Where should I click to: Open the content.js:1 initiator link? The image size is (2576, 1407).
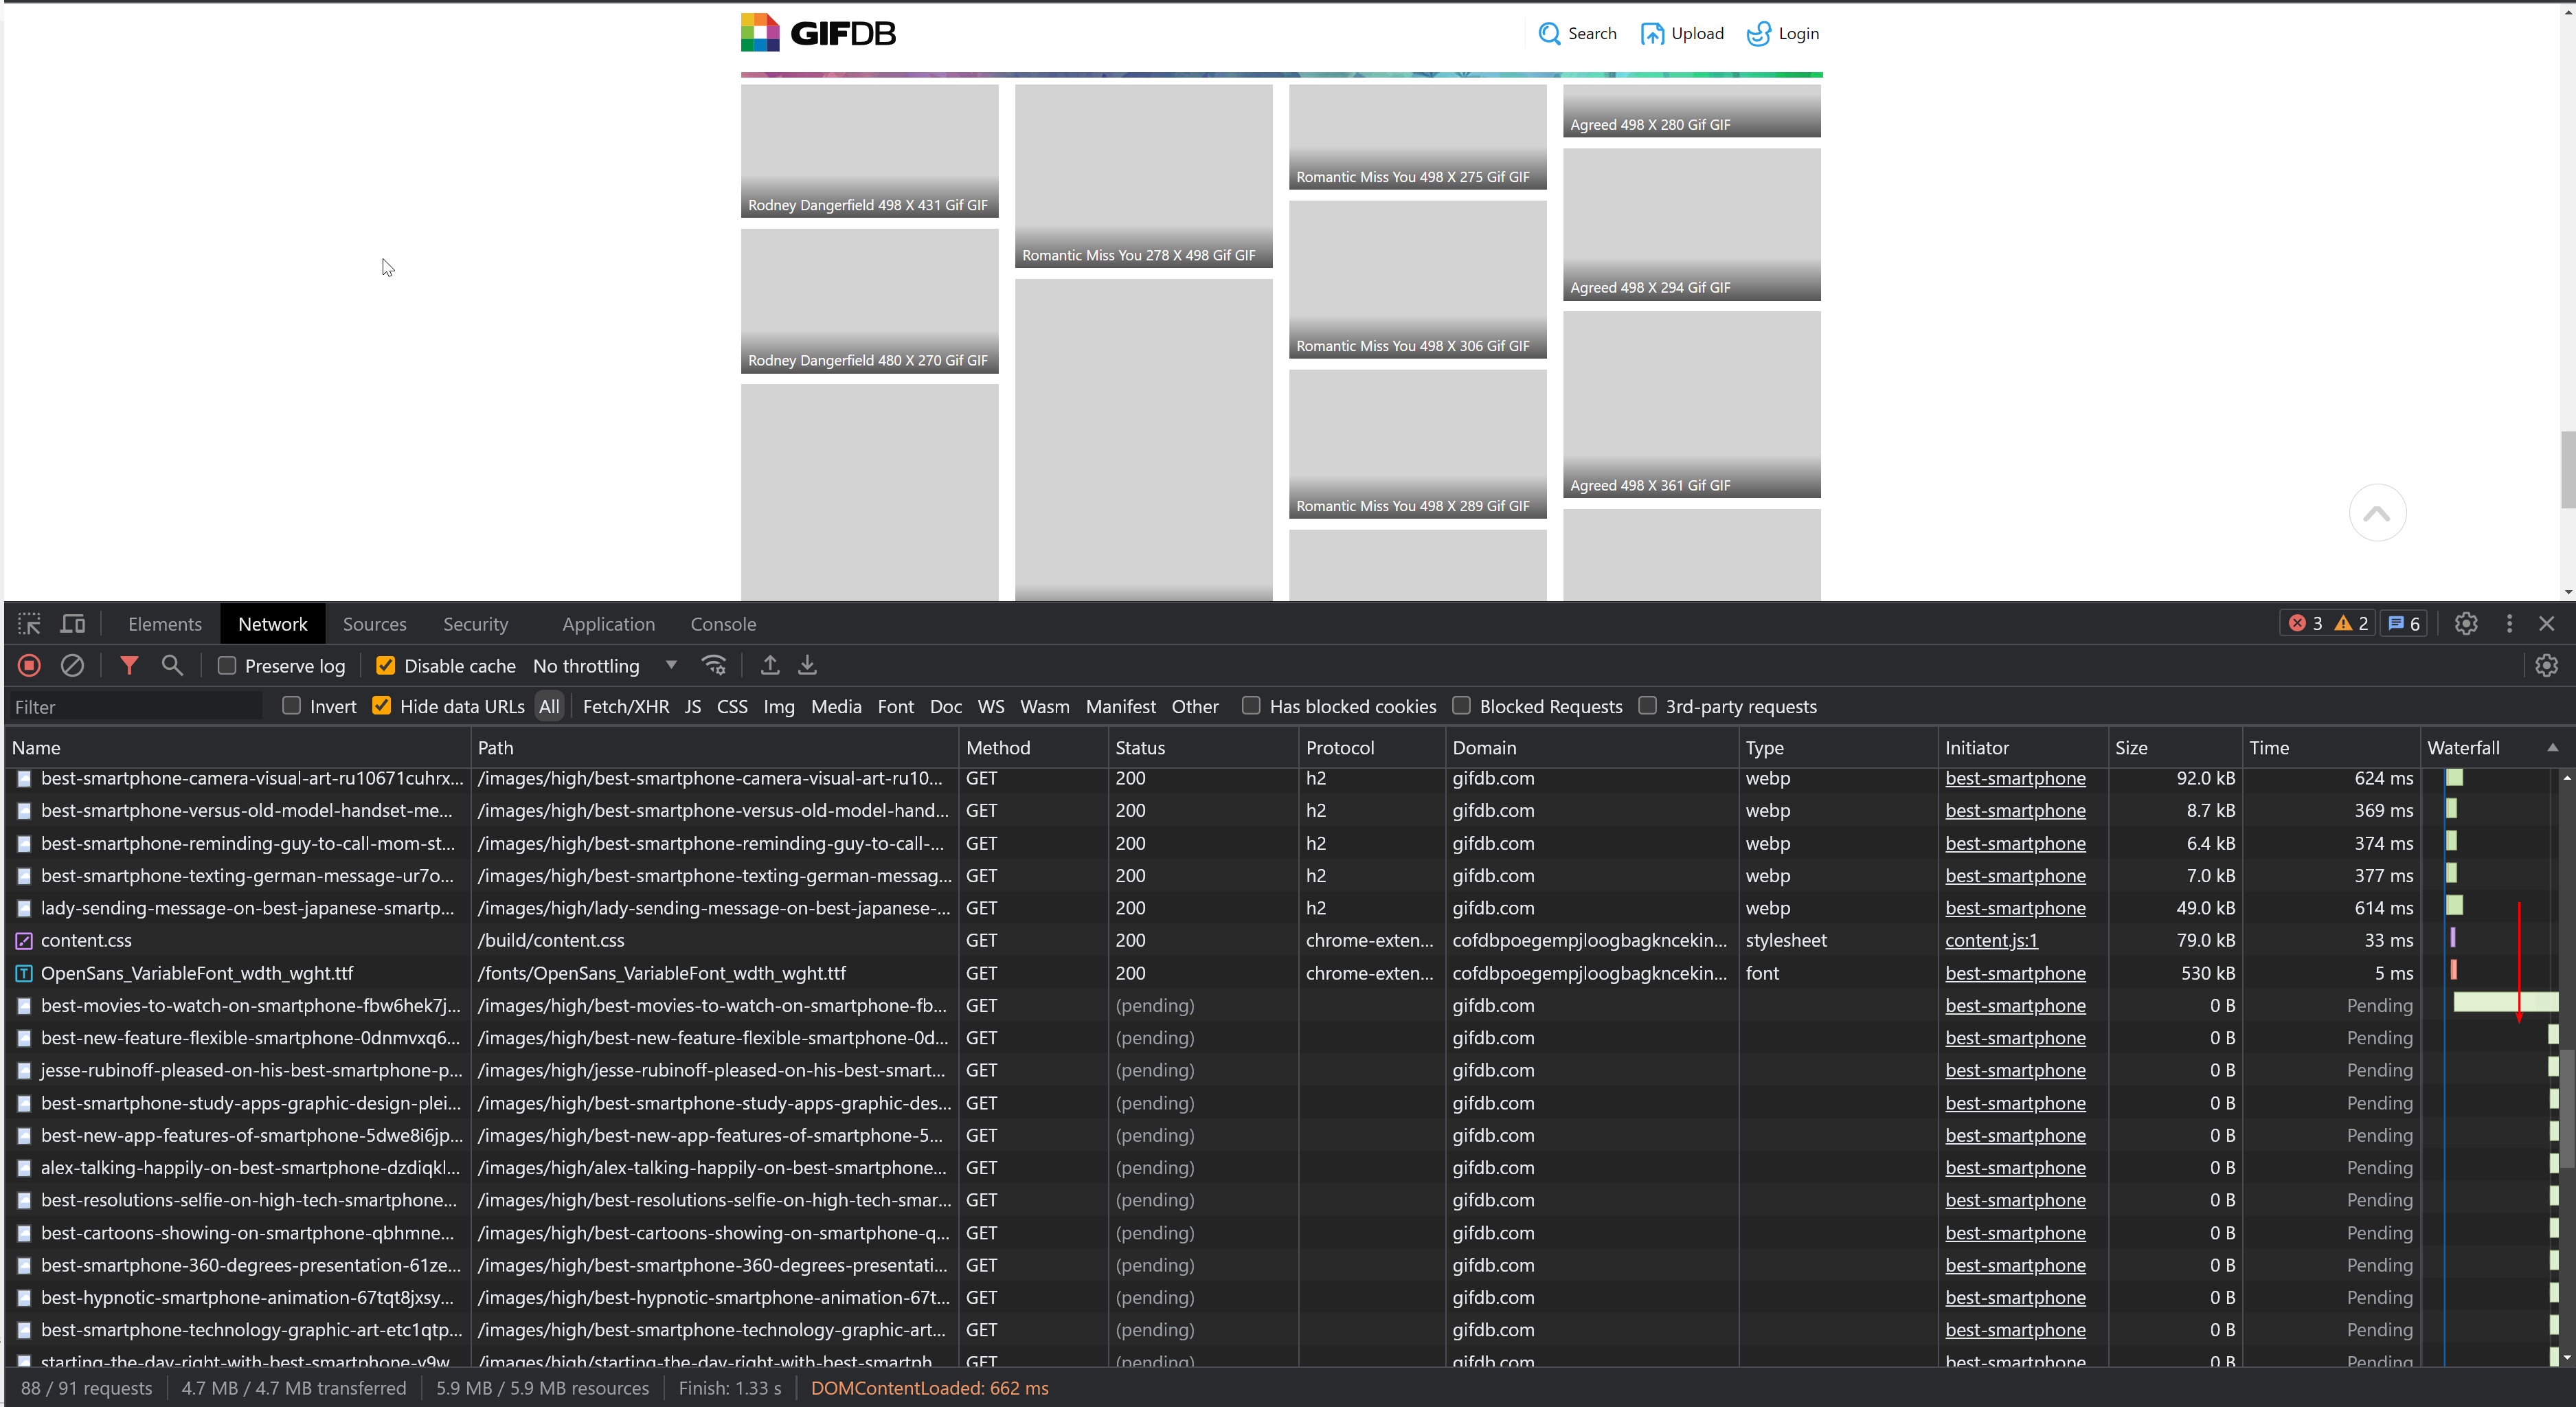click(x=1990, y=940)
